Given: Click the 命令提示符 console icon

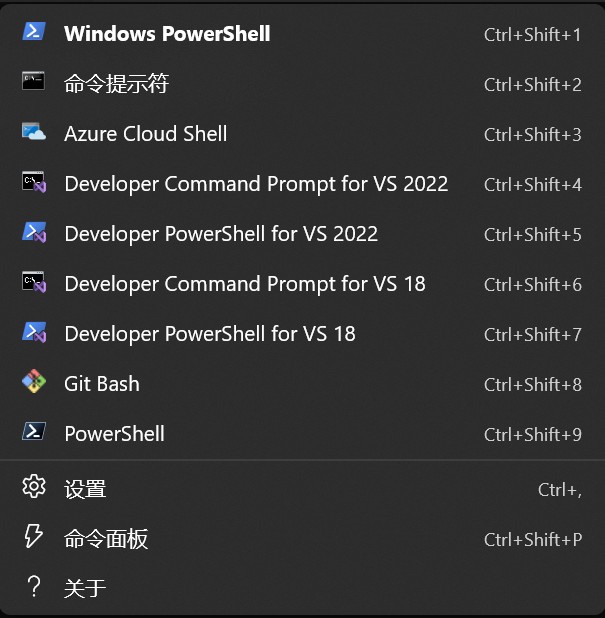Looking at the screenshot, I should [x=34, y=81].
